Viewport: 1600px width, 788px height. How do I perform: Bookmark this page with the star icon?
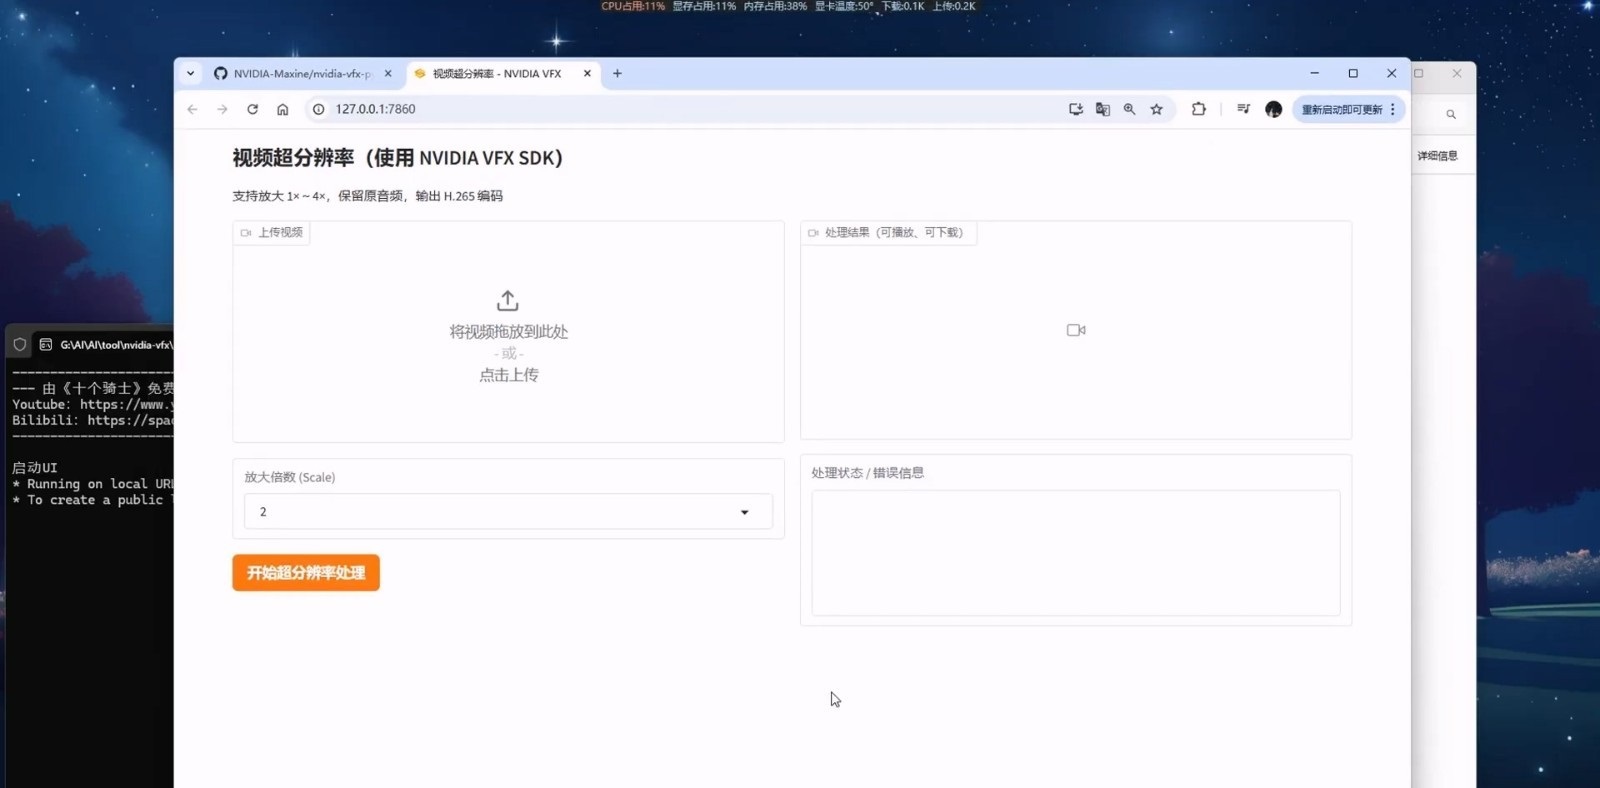1157,109
